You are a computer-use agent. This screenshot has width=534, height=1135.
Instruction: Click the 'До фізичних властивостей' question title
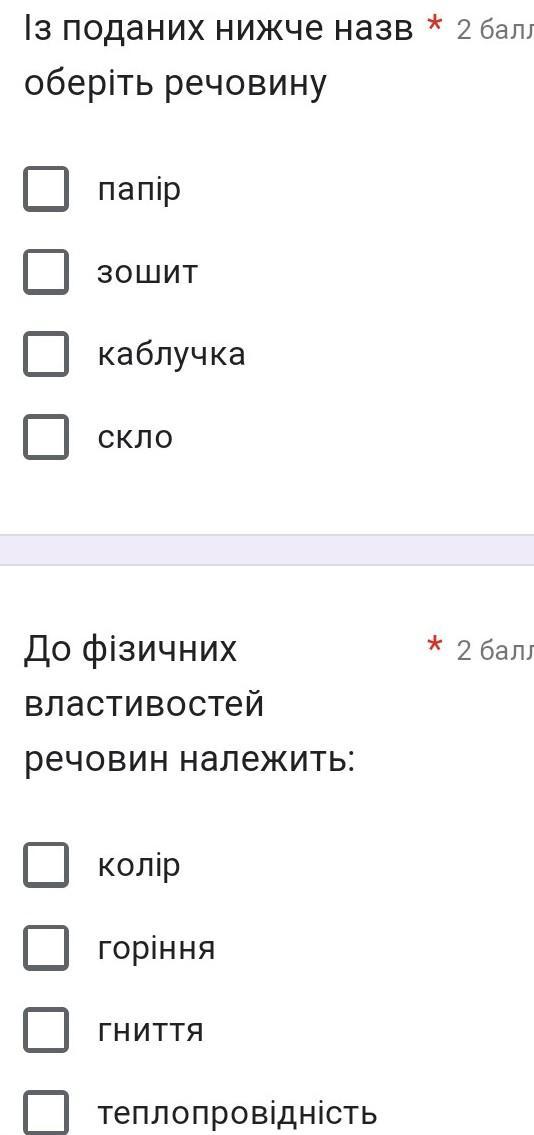pyautogui.click(x=144, y=675)
